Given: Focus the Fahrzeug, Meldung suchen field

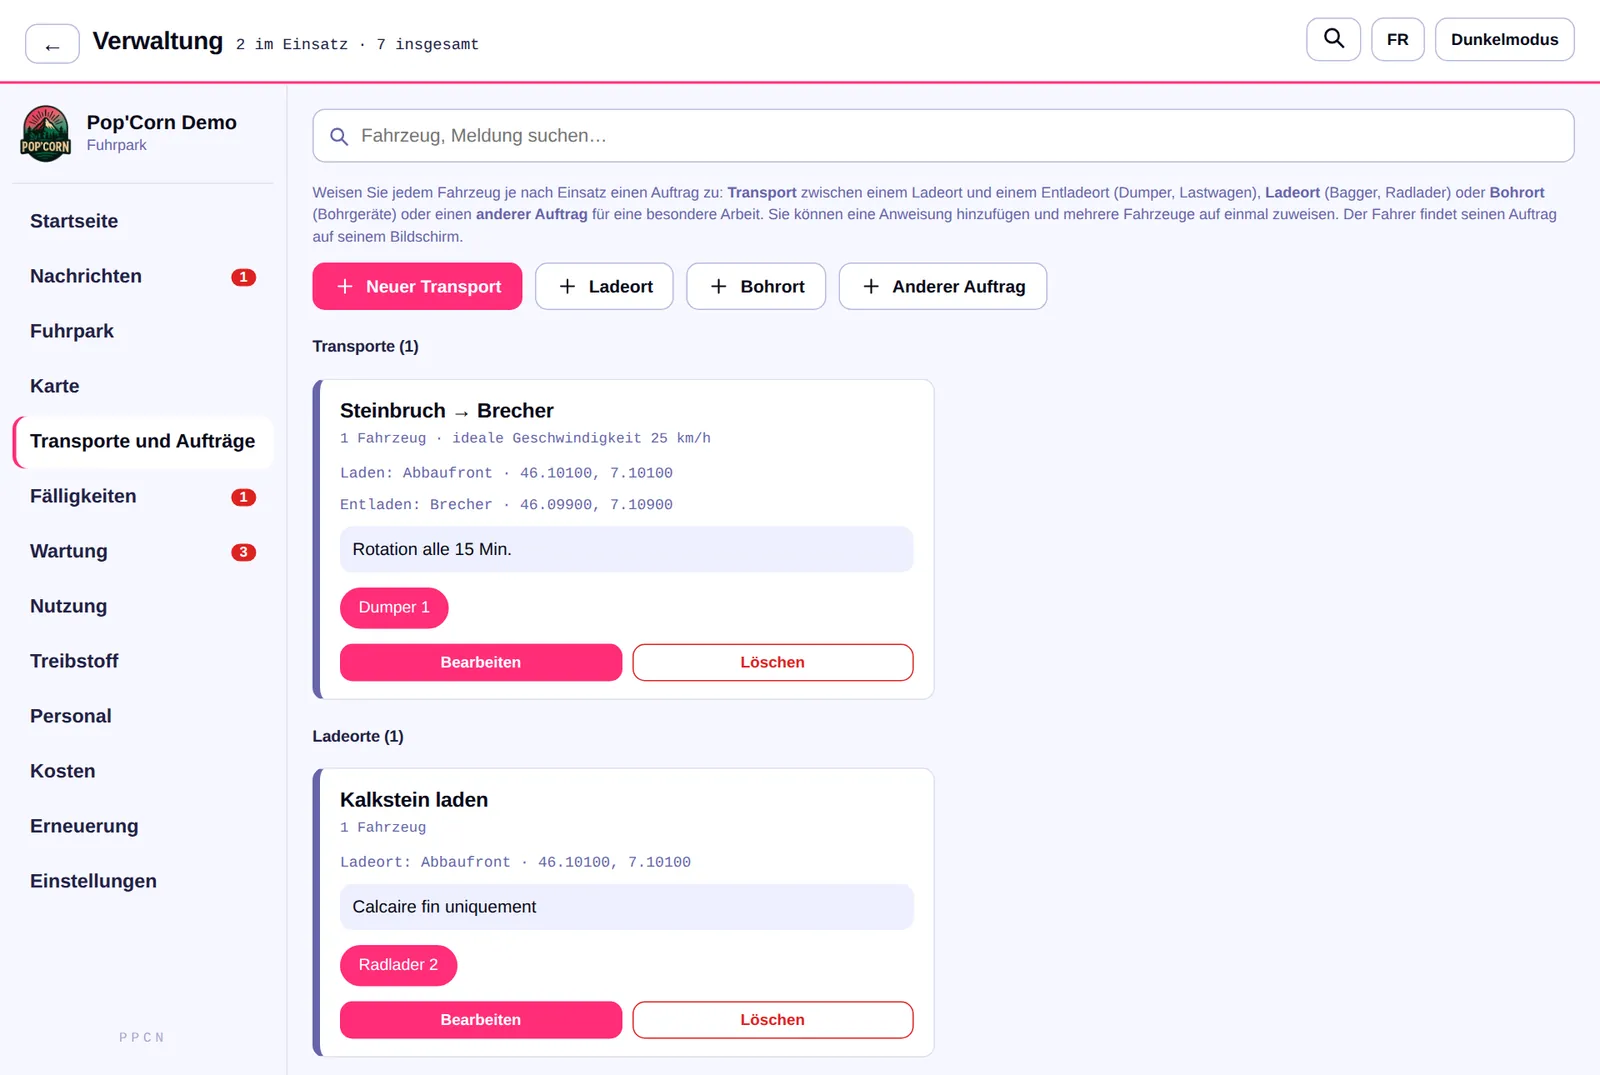Looking at the screenshot, I should pyautogui.click(x=943, y=136).
